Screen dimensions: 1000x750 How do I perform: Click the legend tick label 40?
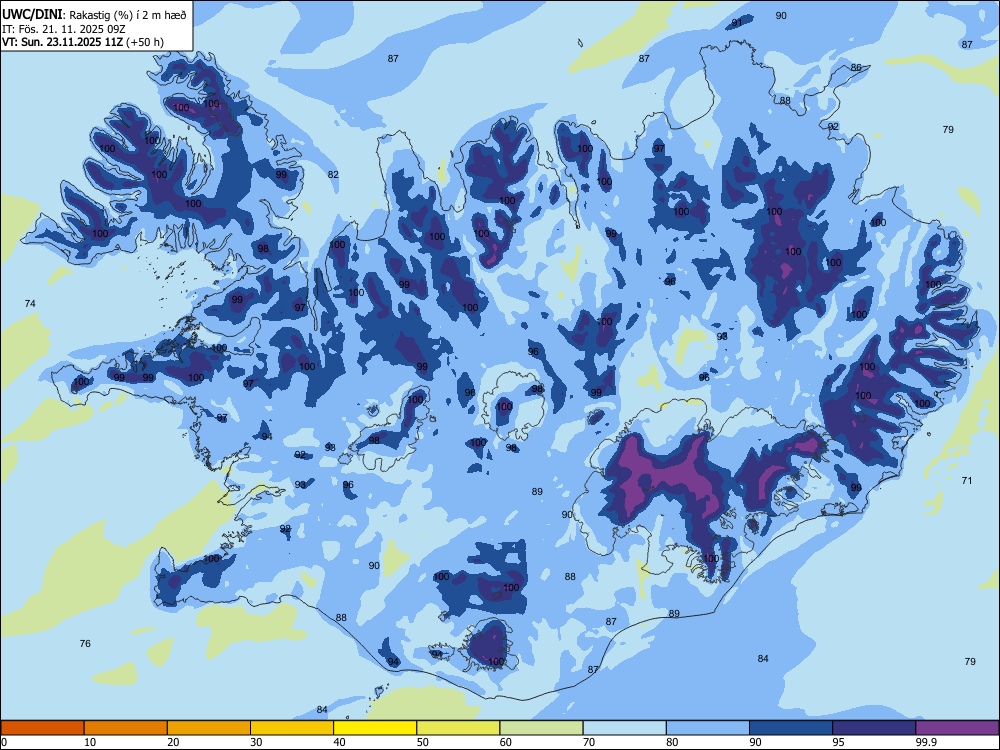[x=340, y=742]
